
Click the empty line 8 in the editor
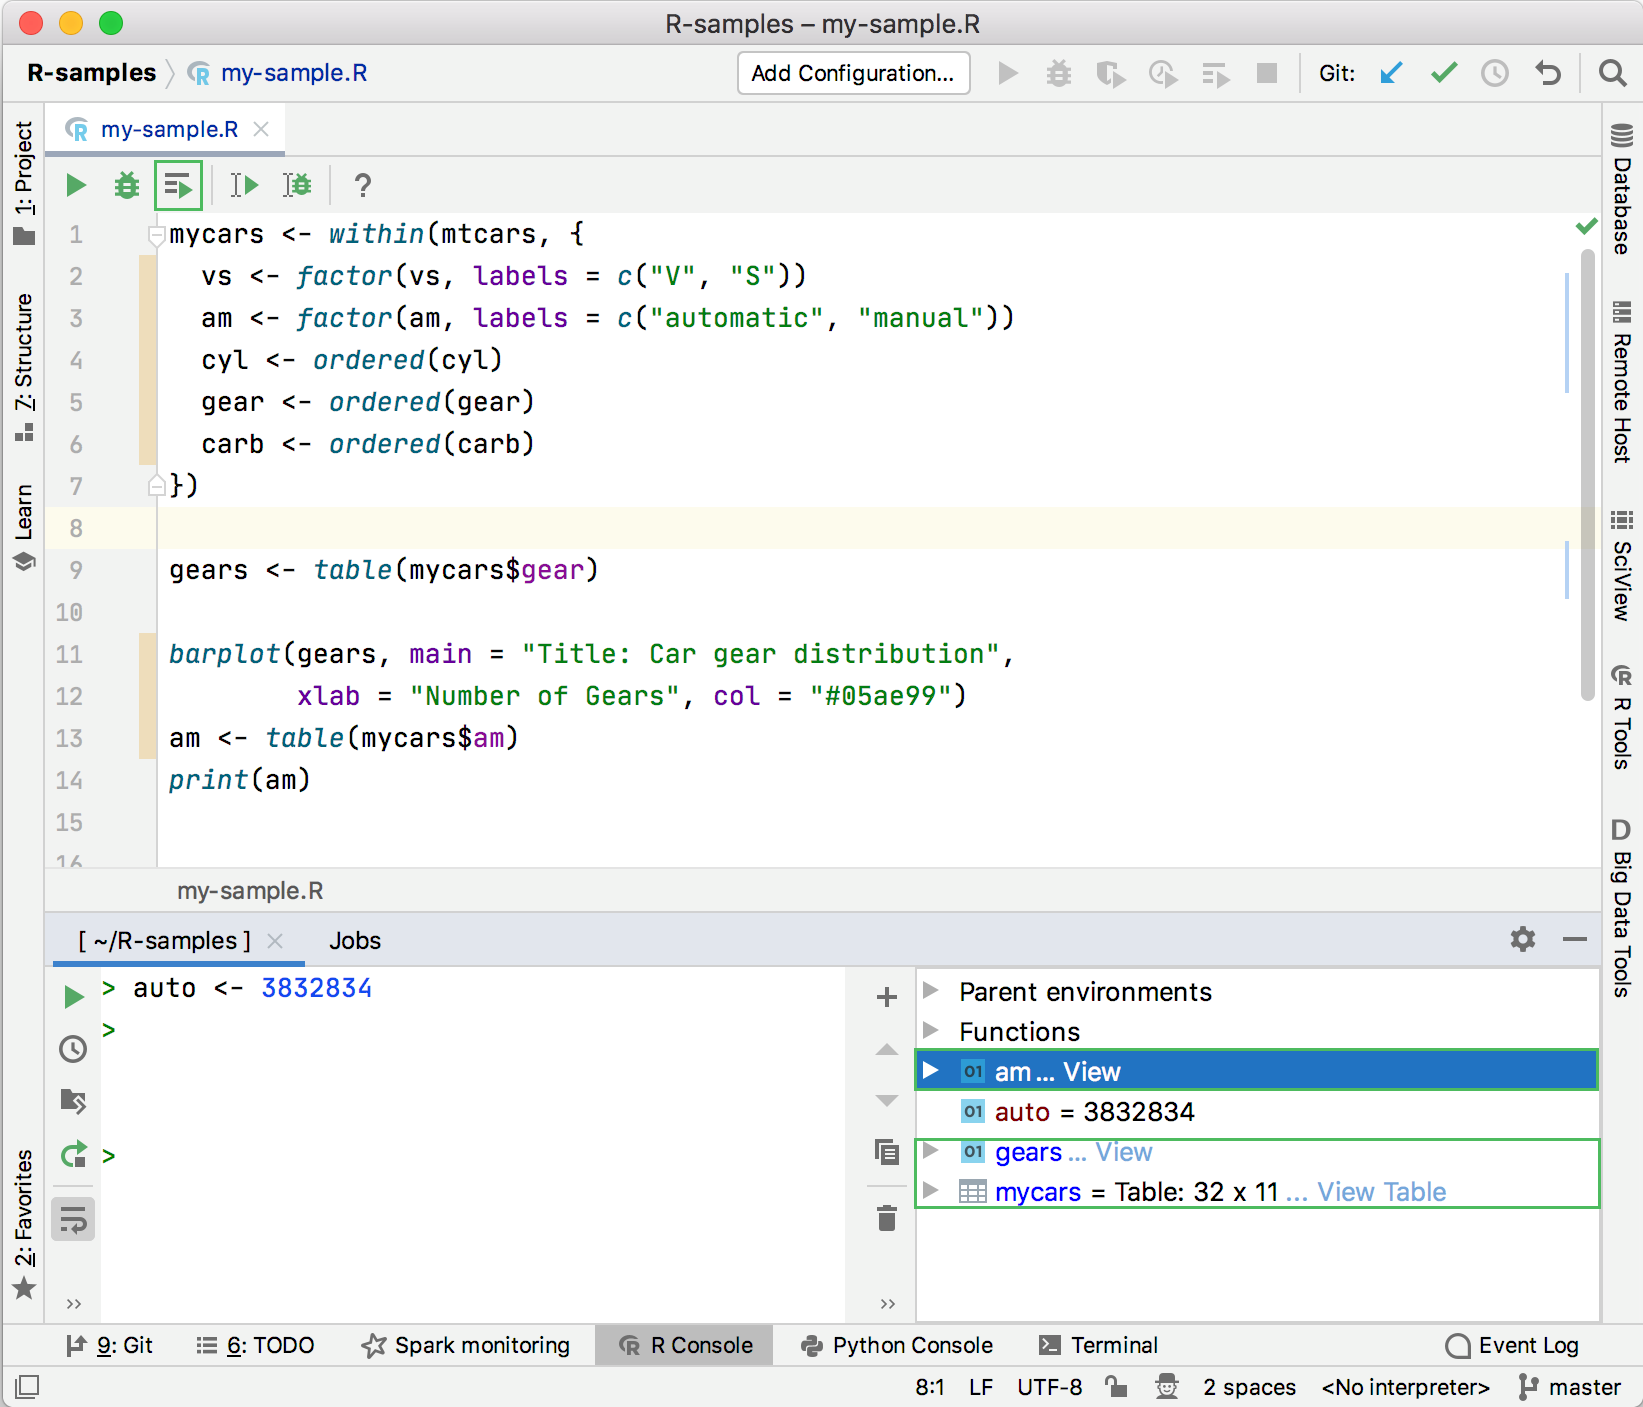600,528
